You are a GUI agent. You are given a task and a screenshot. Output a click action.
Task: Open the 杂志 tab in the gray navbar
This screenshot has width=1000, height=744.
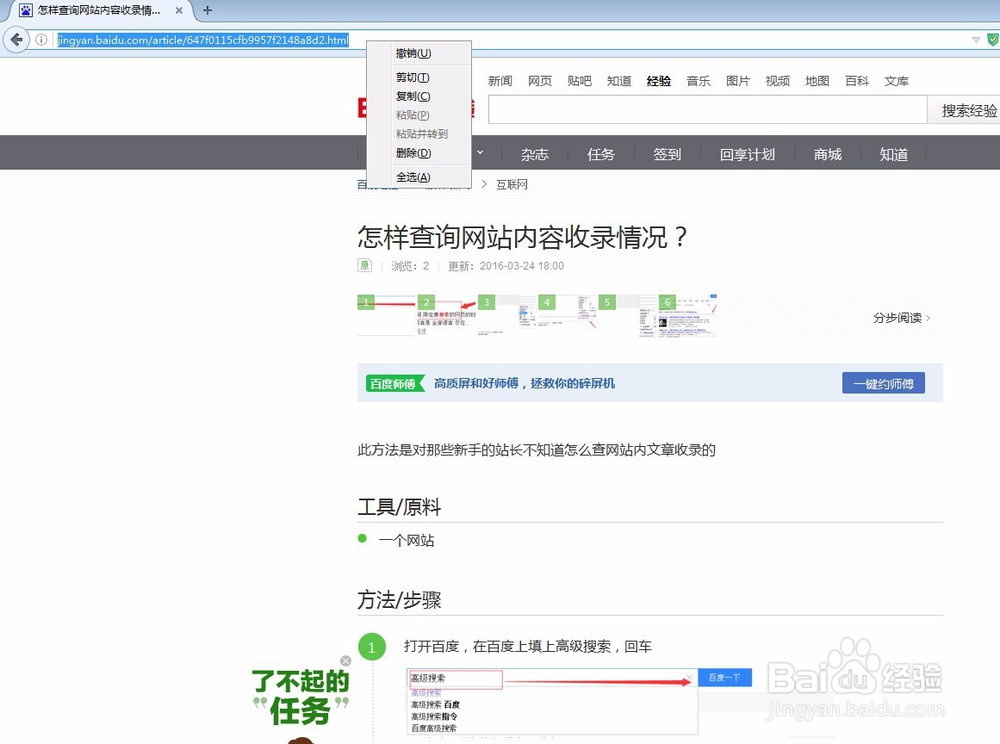click(534, 154)
